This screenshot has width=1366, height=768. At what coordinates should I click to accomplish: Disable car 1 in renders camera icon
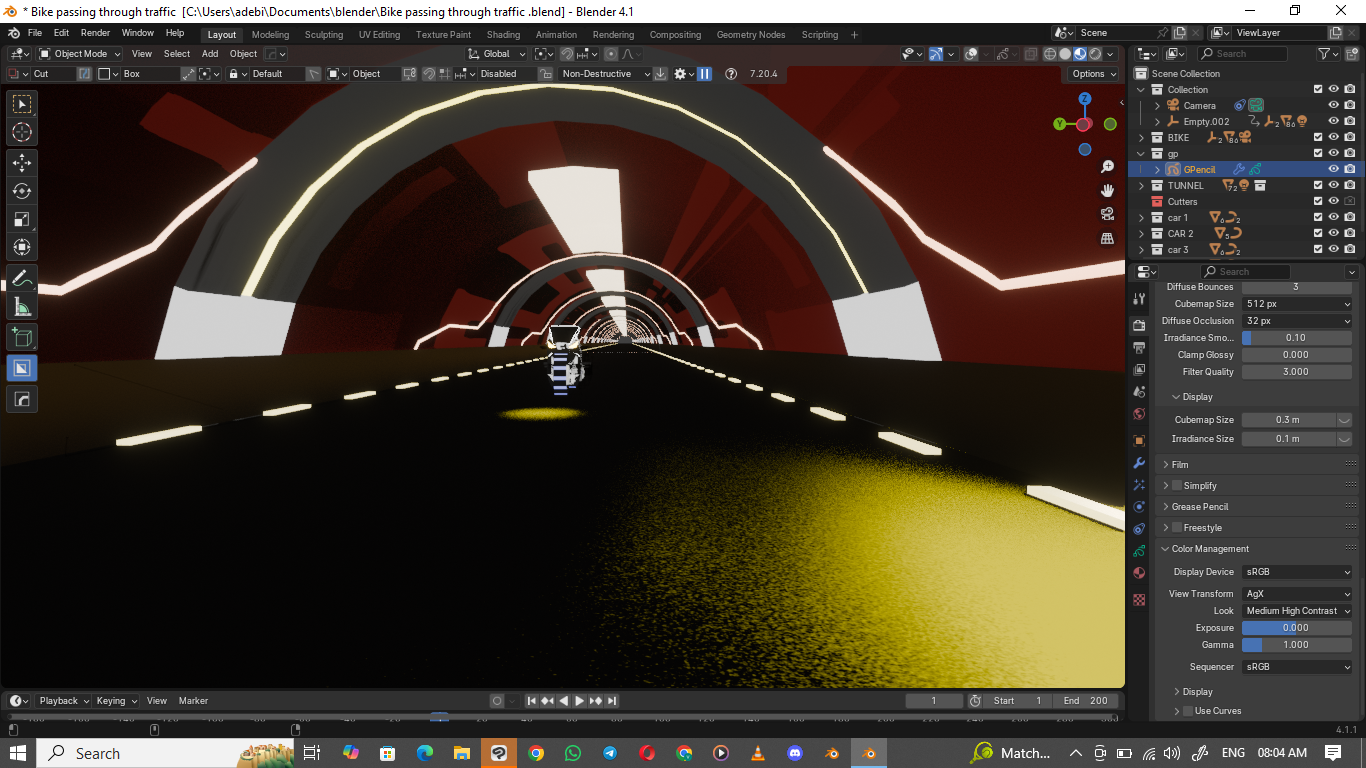tap(1350, 217)
